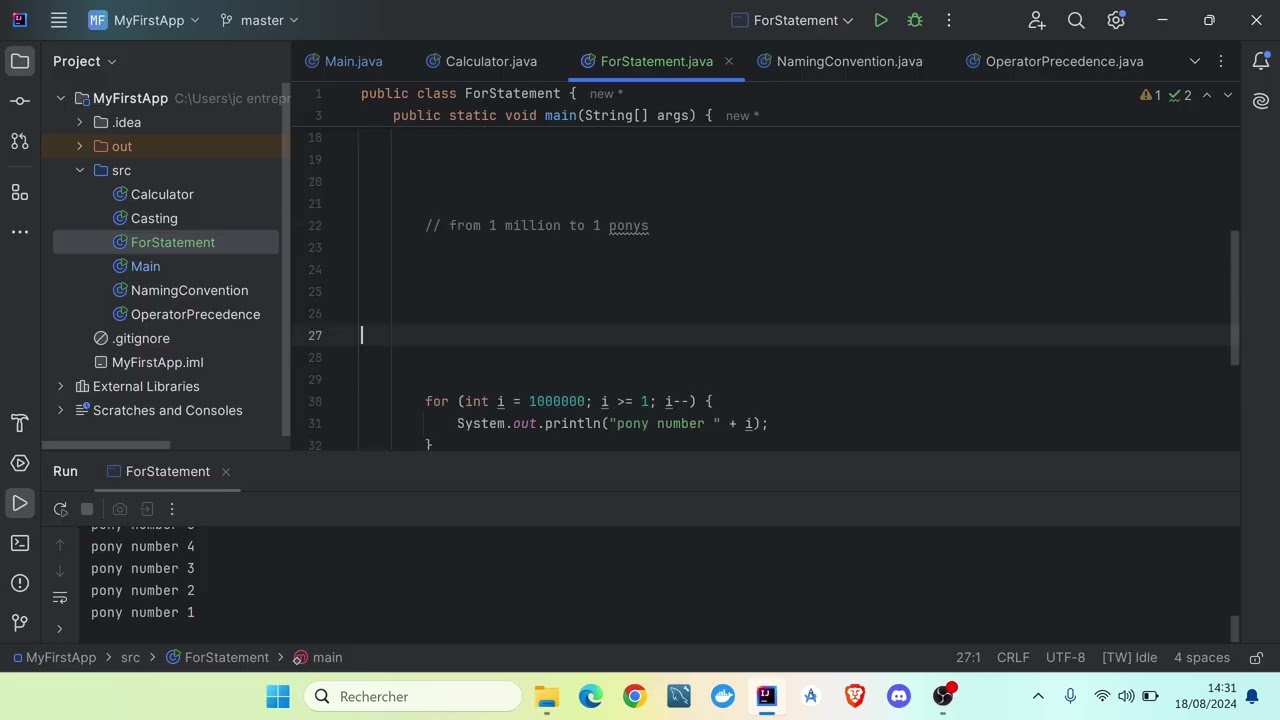
Task: Show the hidden editor tabs dropdown
Action: (1194, 61)
